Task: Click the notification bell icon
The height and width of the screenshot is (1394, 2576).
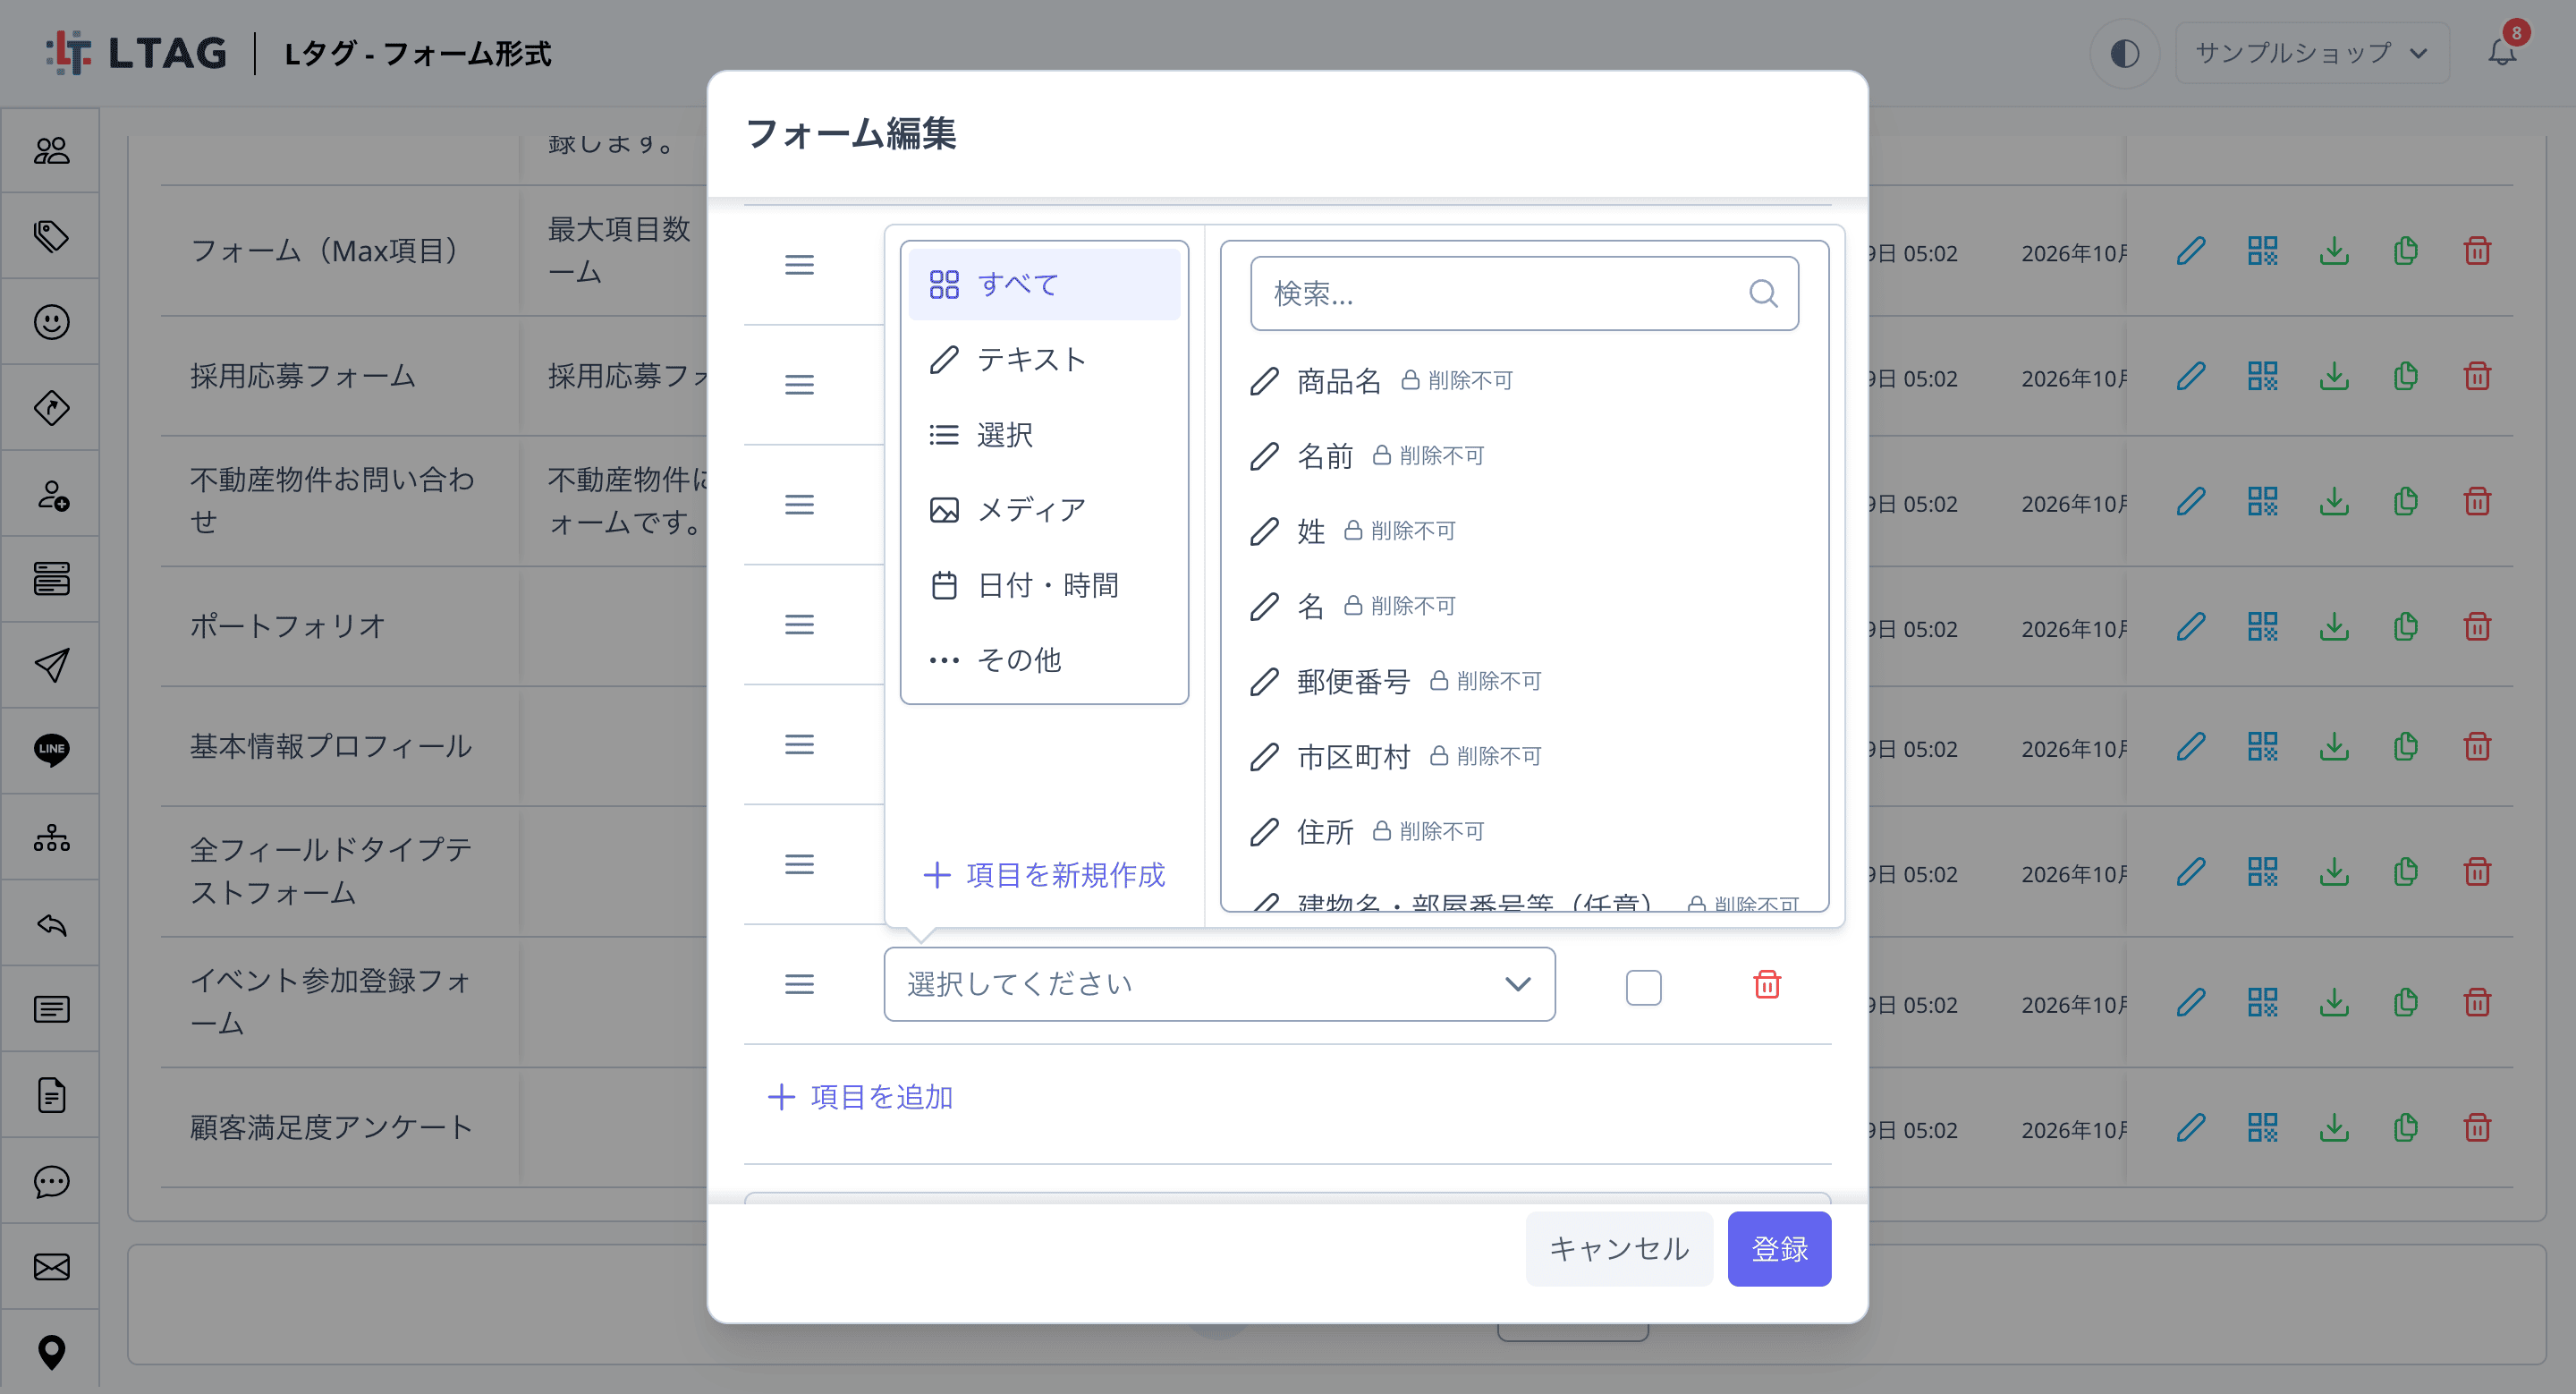Action: click(2501, 52)
